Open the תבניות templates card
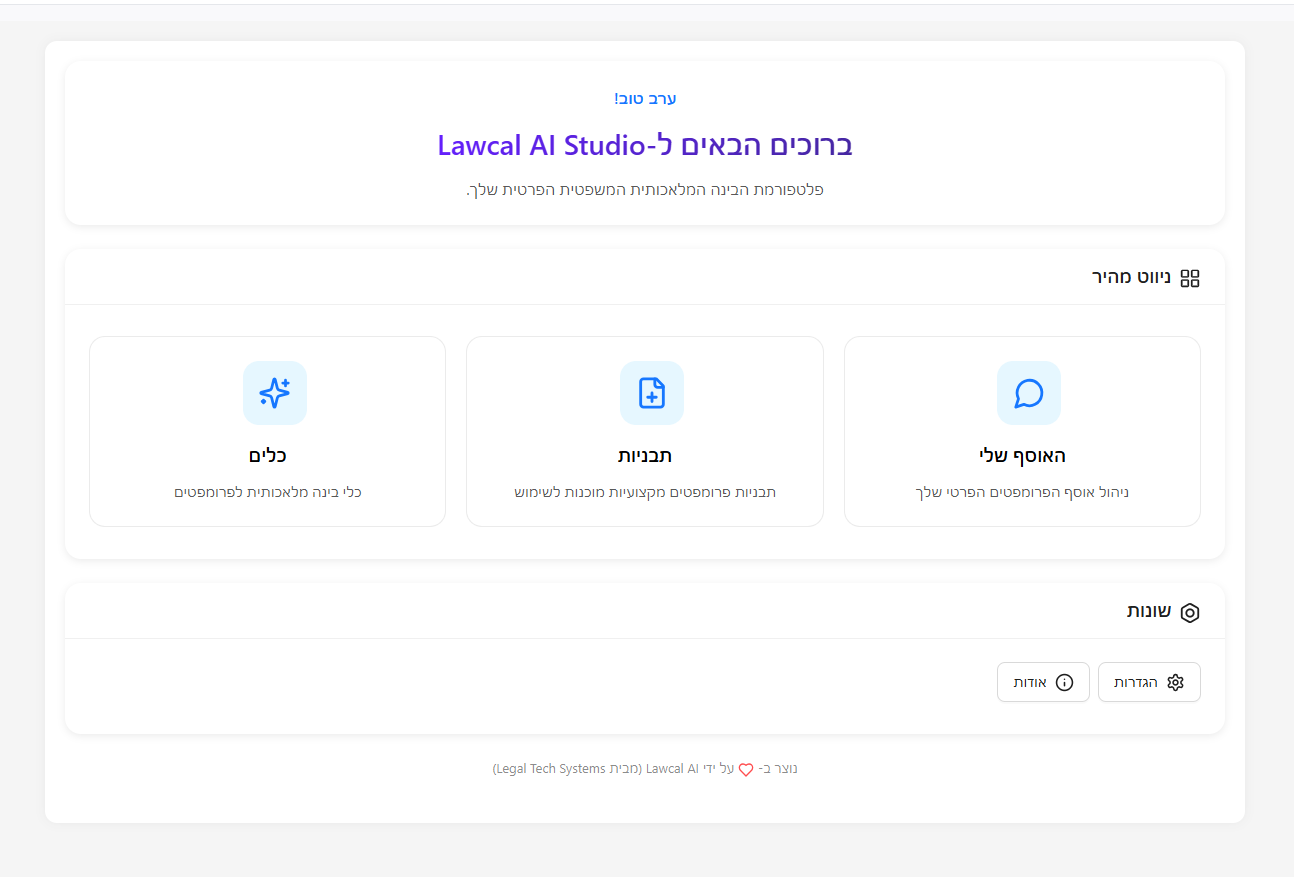 click(x=644, y=431)
